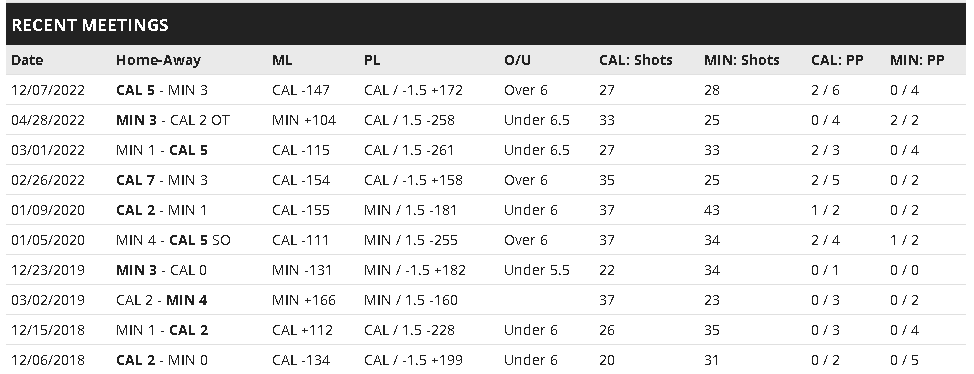The image size is (974, 374).
Task: Click the 03/01/2022 moneyline CAL -115
Action: point(301,150)
